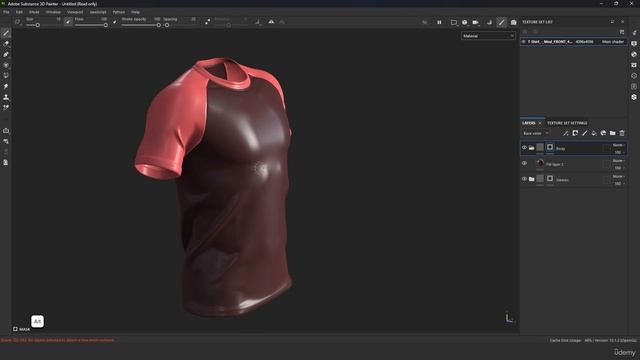
Task: Hide the Fill layer 1
Action: click(524, 163)
